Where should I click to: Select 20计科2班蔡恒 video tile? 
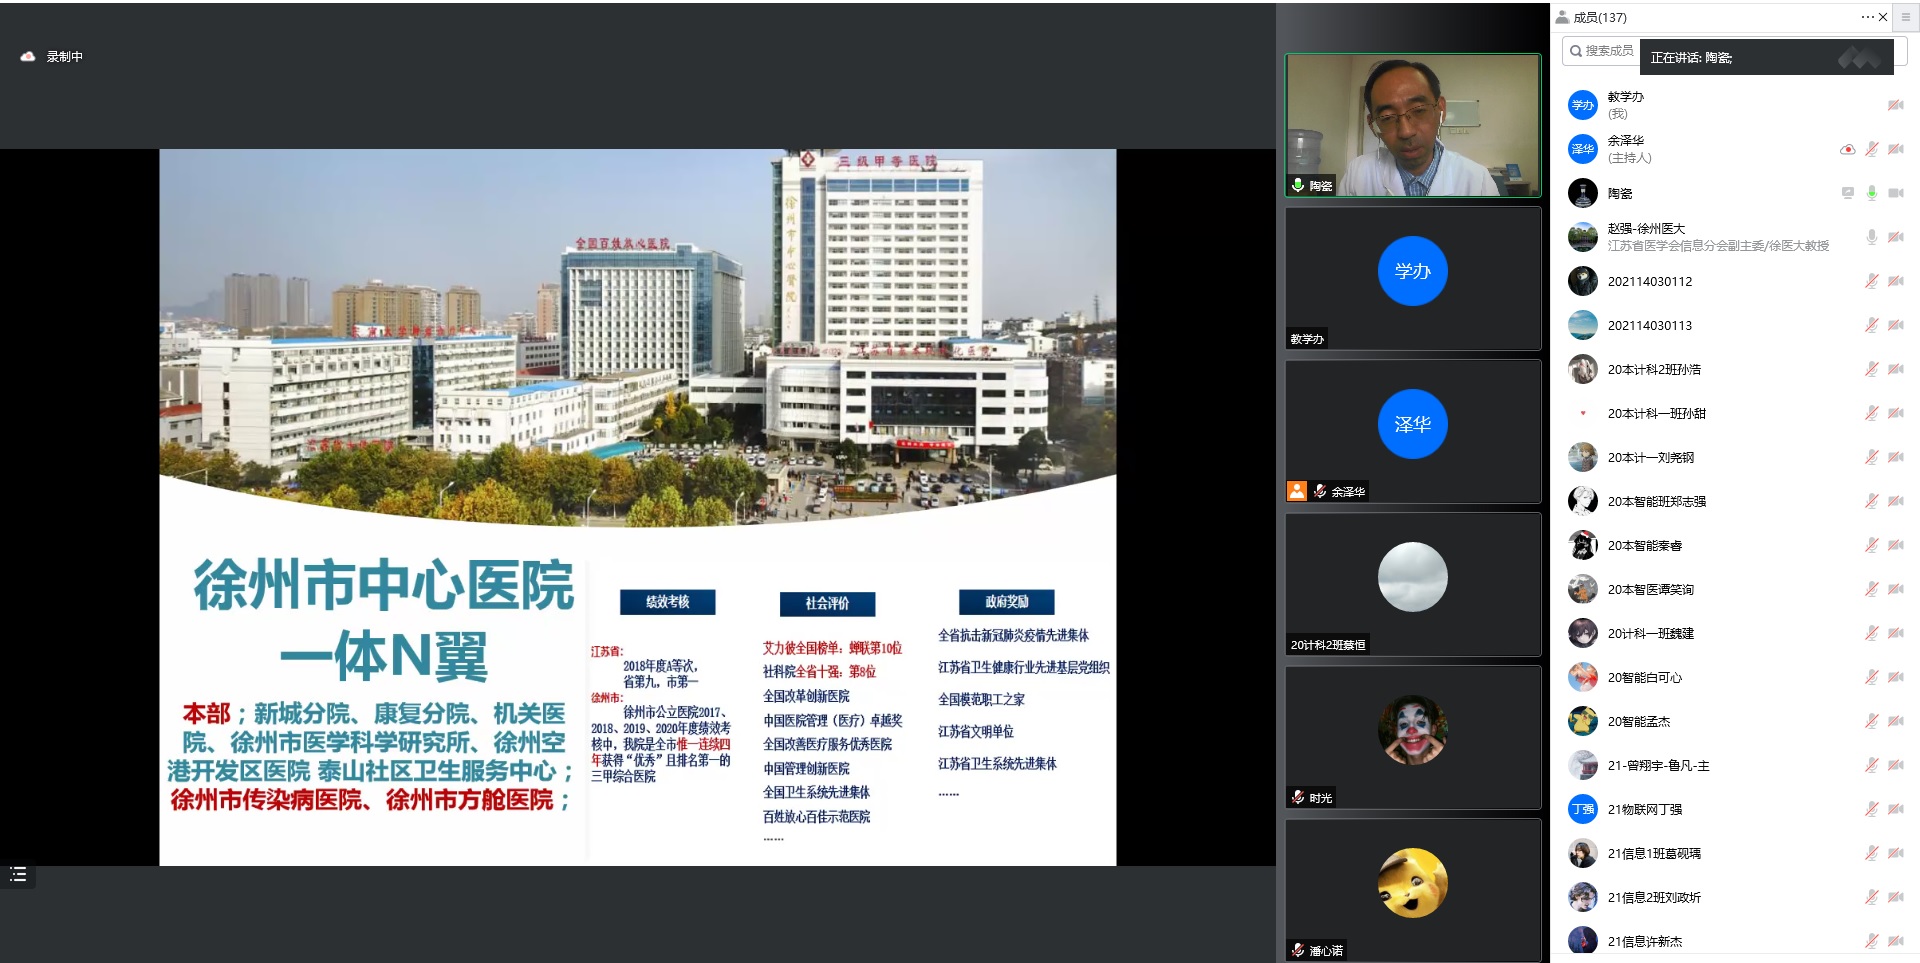tap(1413, 584)
